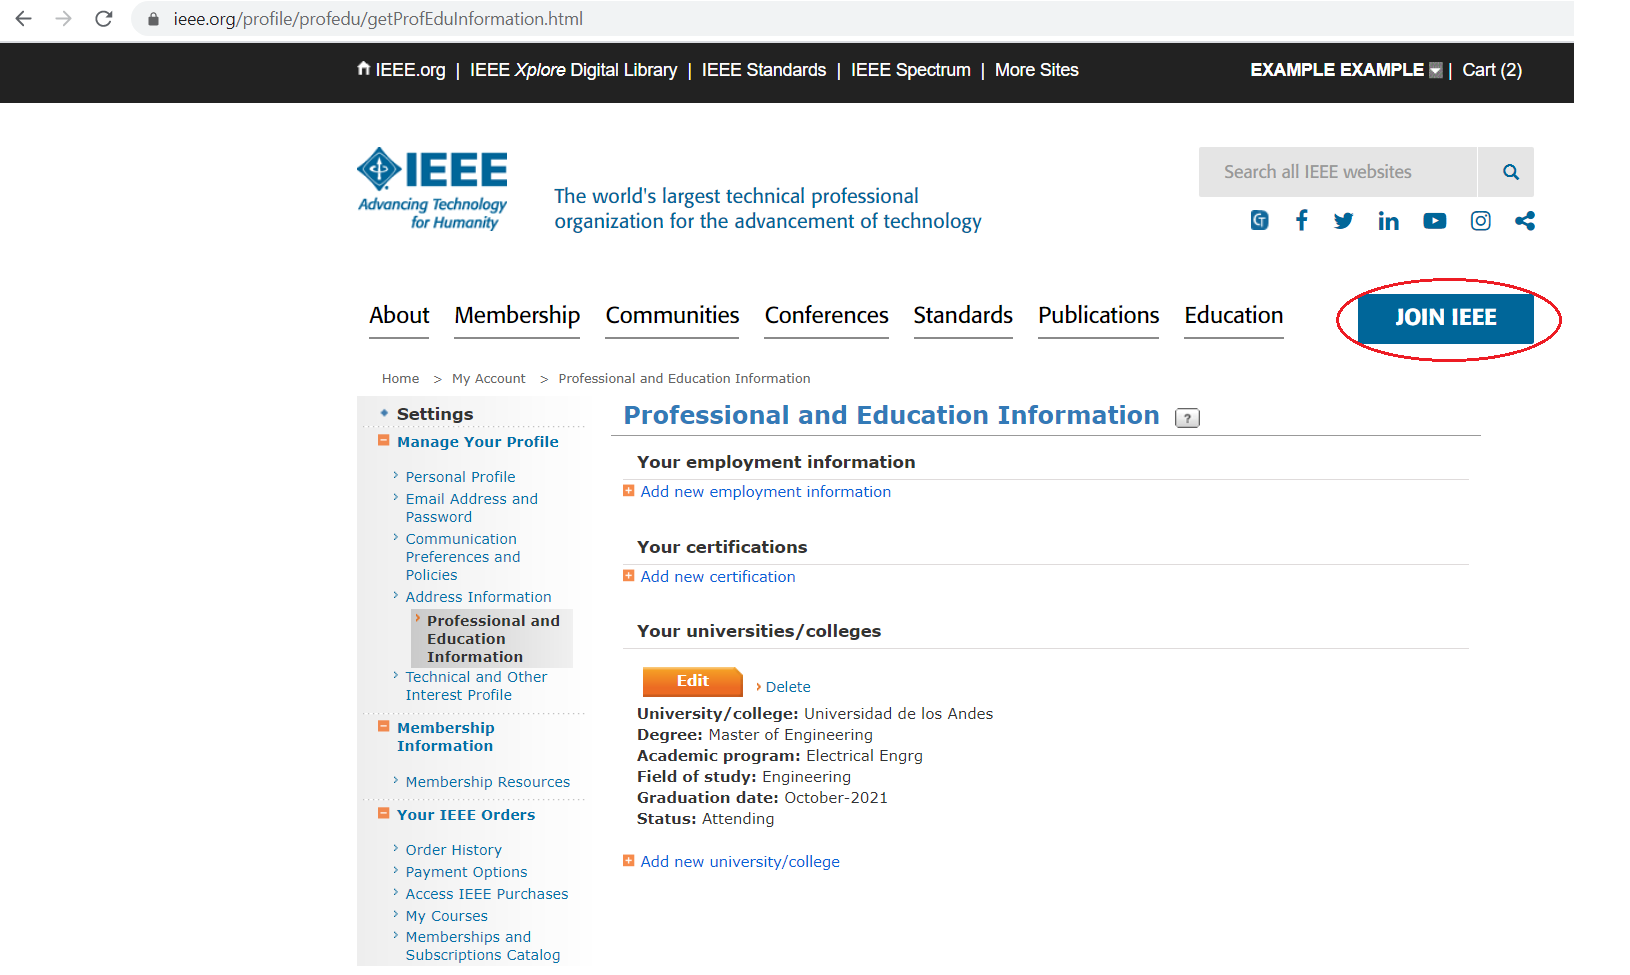Collapse the Manage Your Profile section
The width and height of the screenshot is (1630, 975).
383,441
